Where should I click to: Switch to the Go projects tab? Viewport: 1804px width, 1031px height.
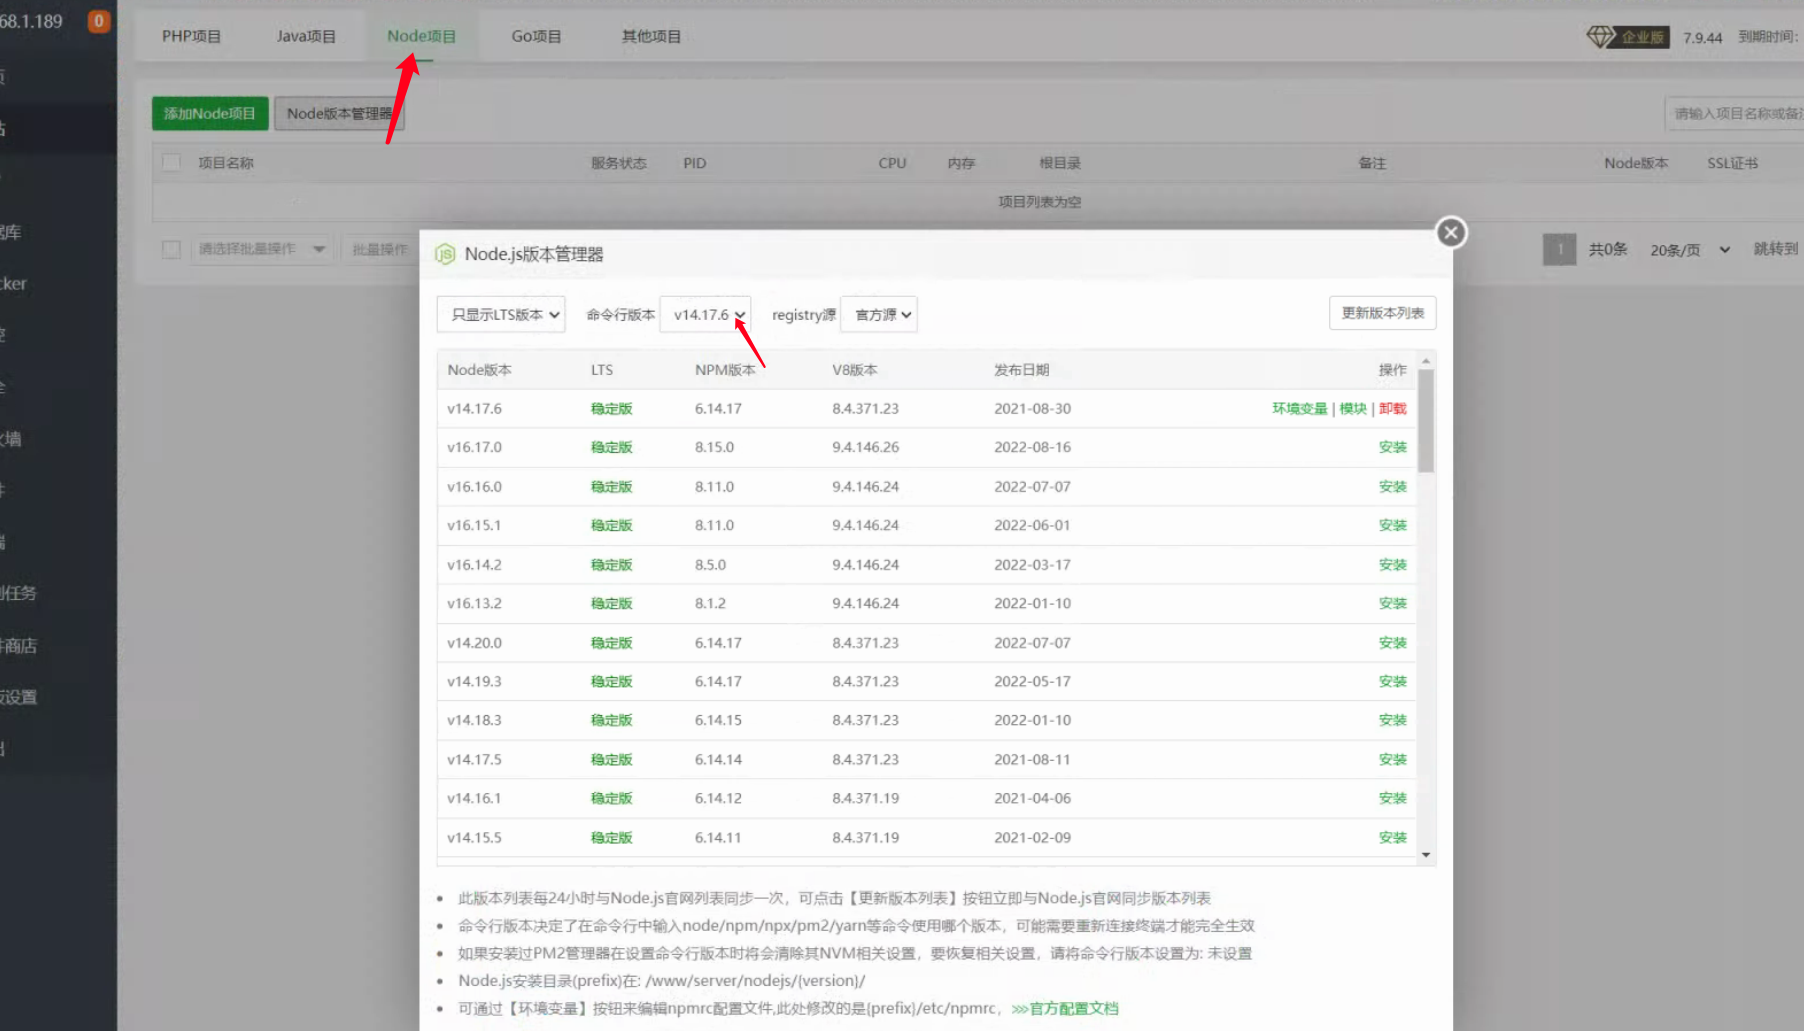tap(536, 37)
